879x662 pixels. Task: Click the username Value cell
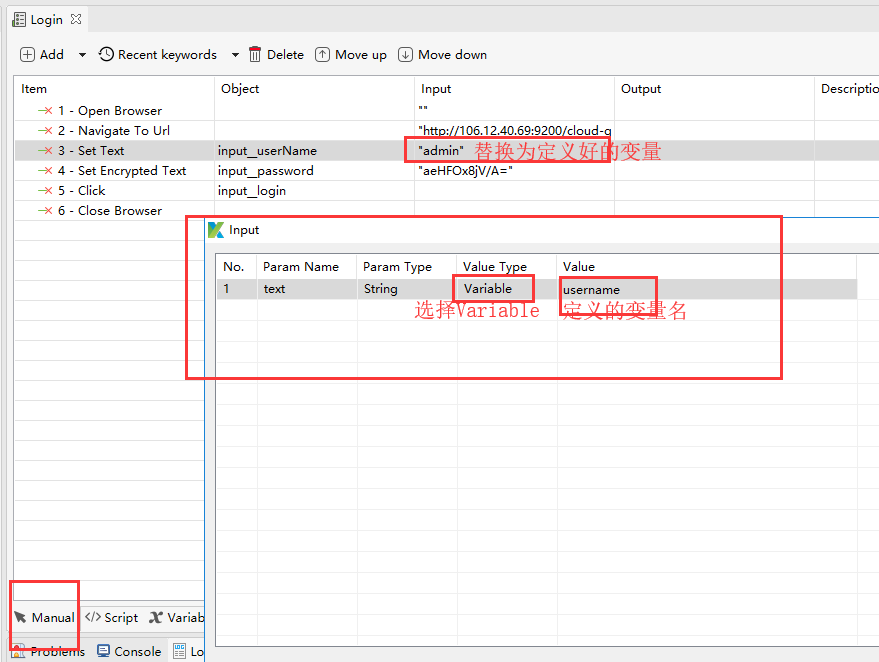coord(706,289)
